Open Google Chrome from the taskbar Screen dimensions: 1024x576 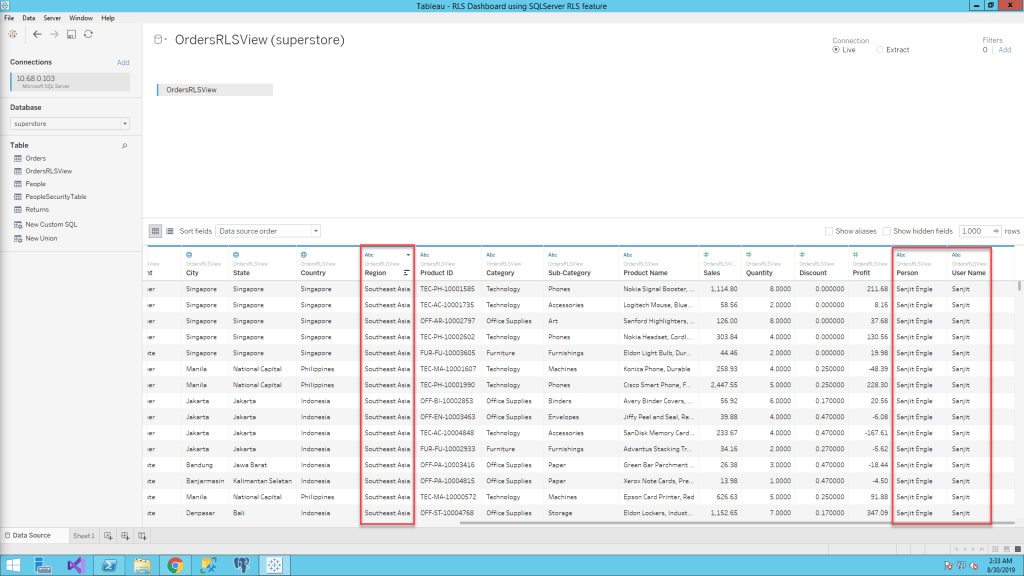point(175,565)
